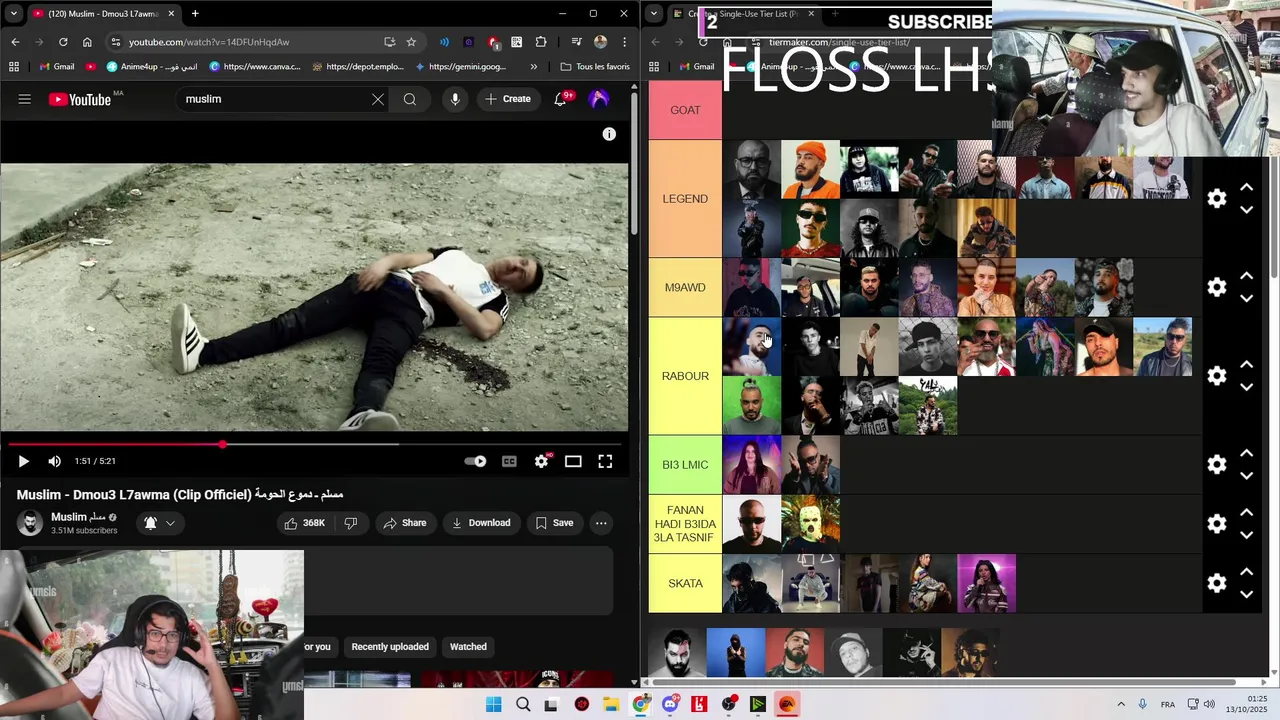This screenshot has width=1280, height=720.
Task: Open settings for FANAN HADI B3IDA tier
Action: click(x=1217, y=524)
